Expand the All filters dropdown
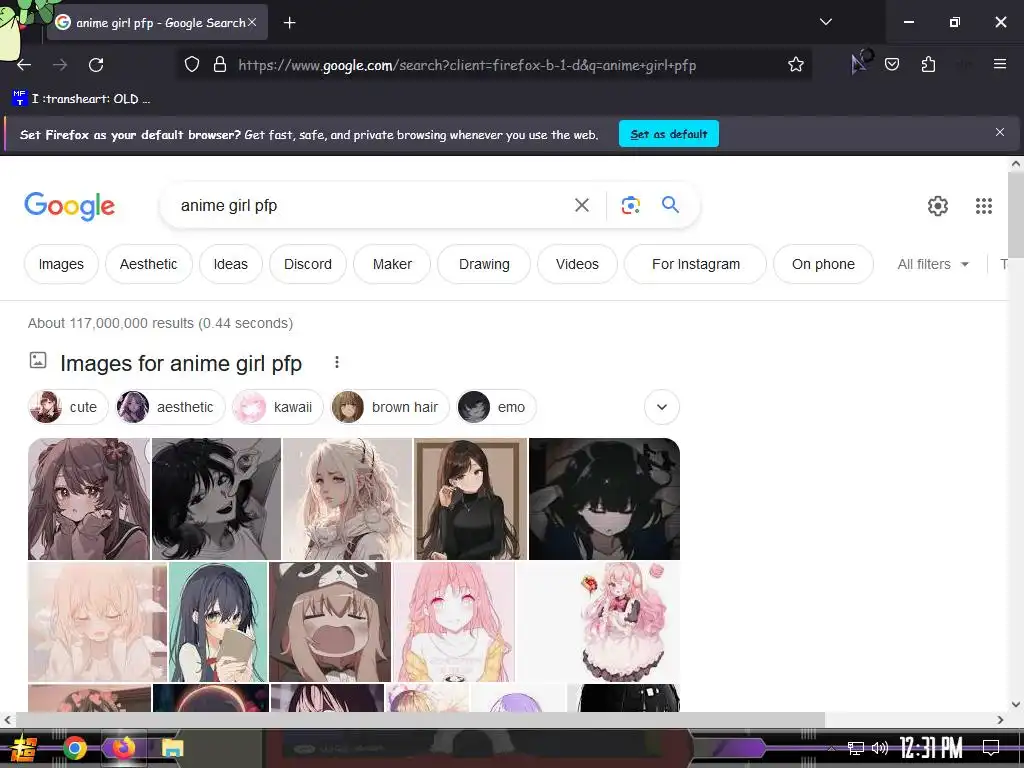1024x768 pixels. 933,264
